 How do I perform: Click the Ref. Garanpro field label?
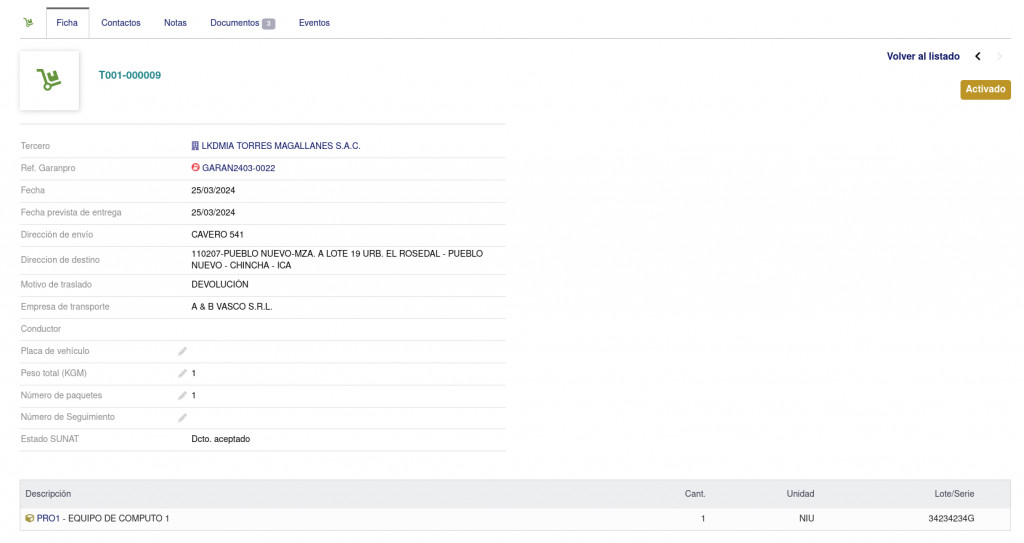pyautogui.click(x=48, y=168)
